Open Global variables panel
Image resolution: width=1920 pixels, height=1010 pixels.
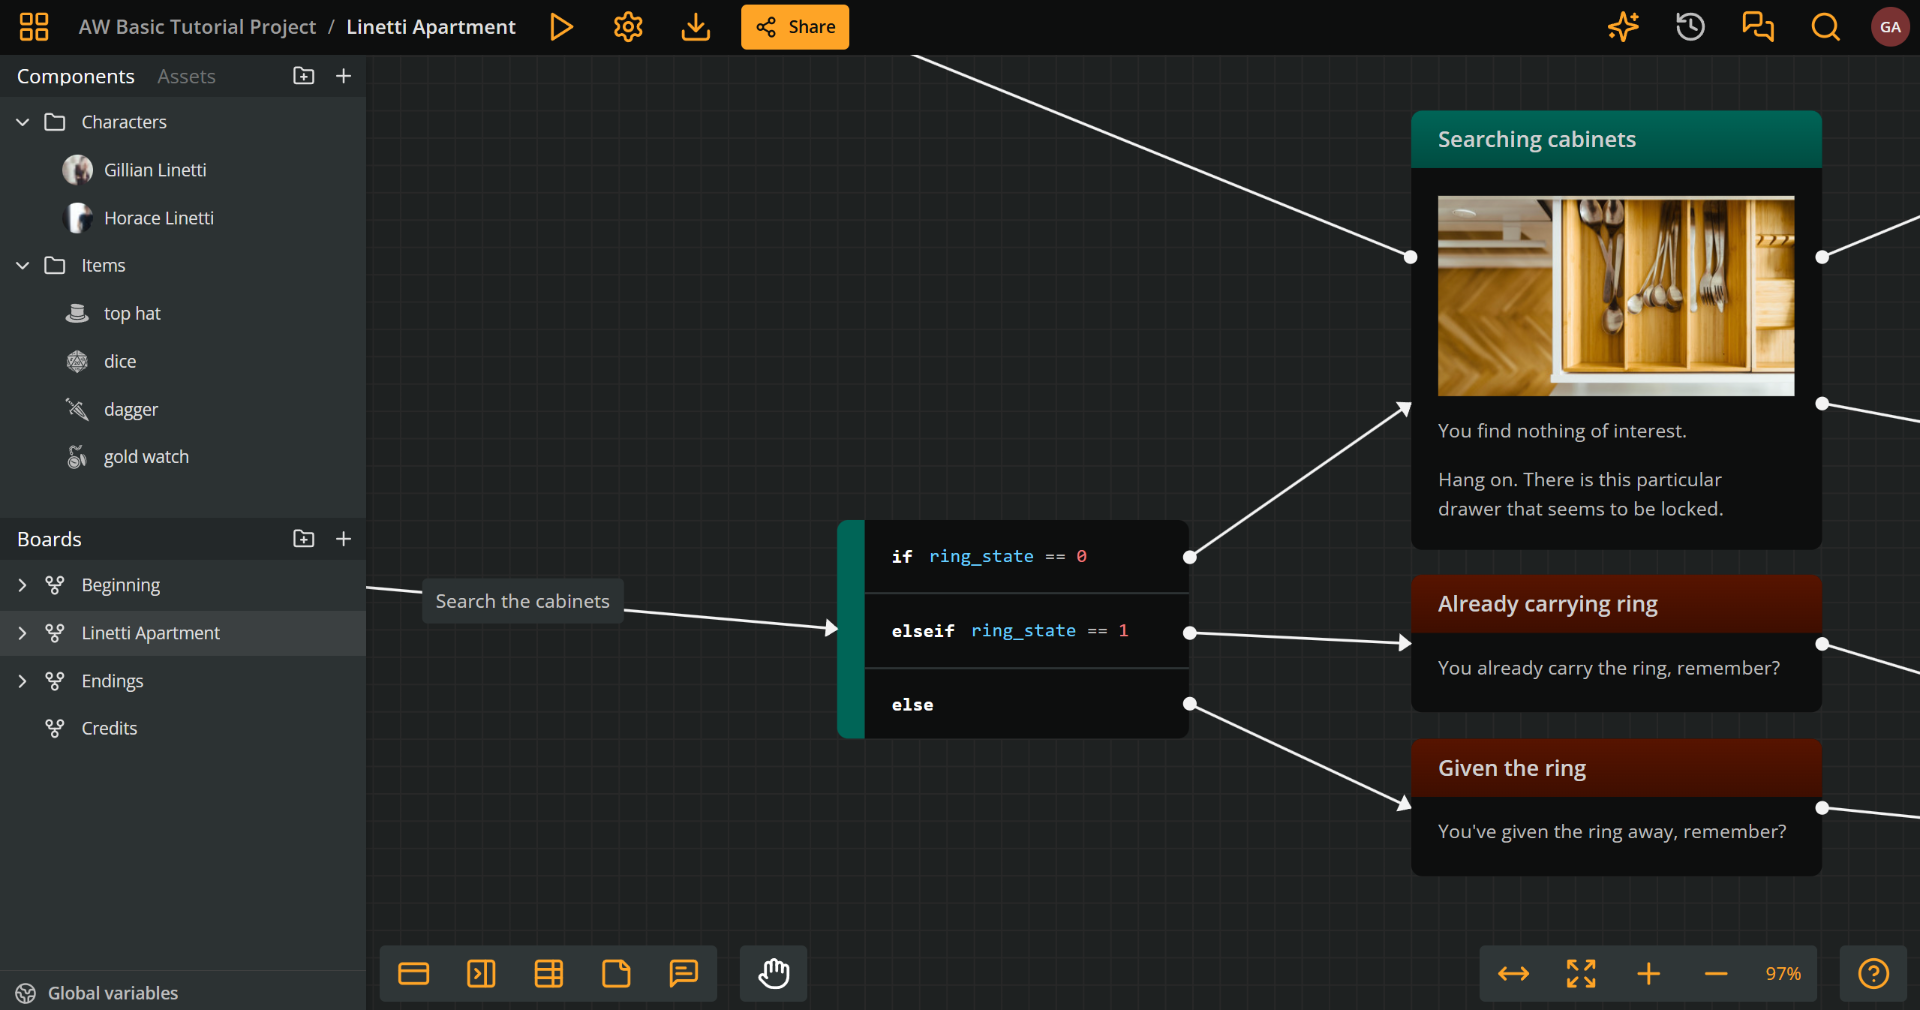pyautogui.click(x=97, y=993)
